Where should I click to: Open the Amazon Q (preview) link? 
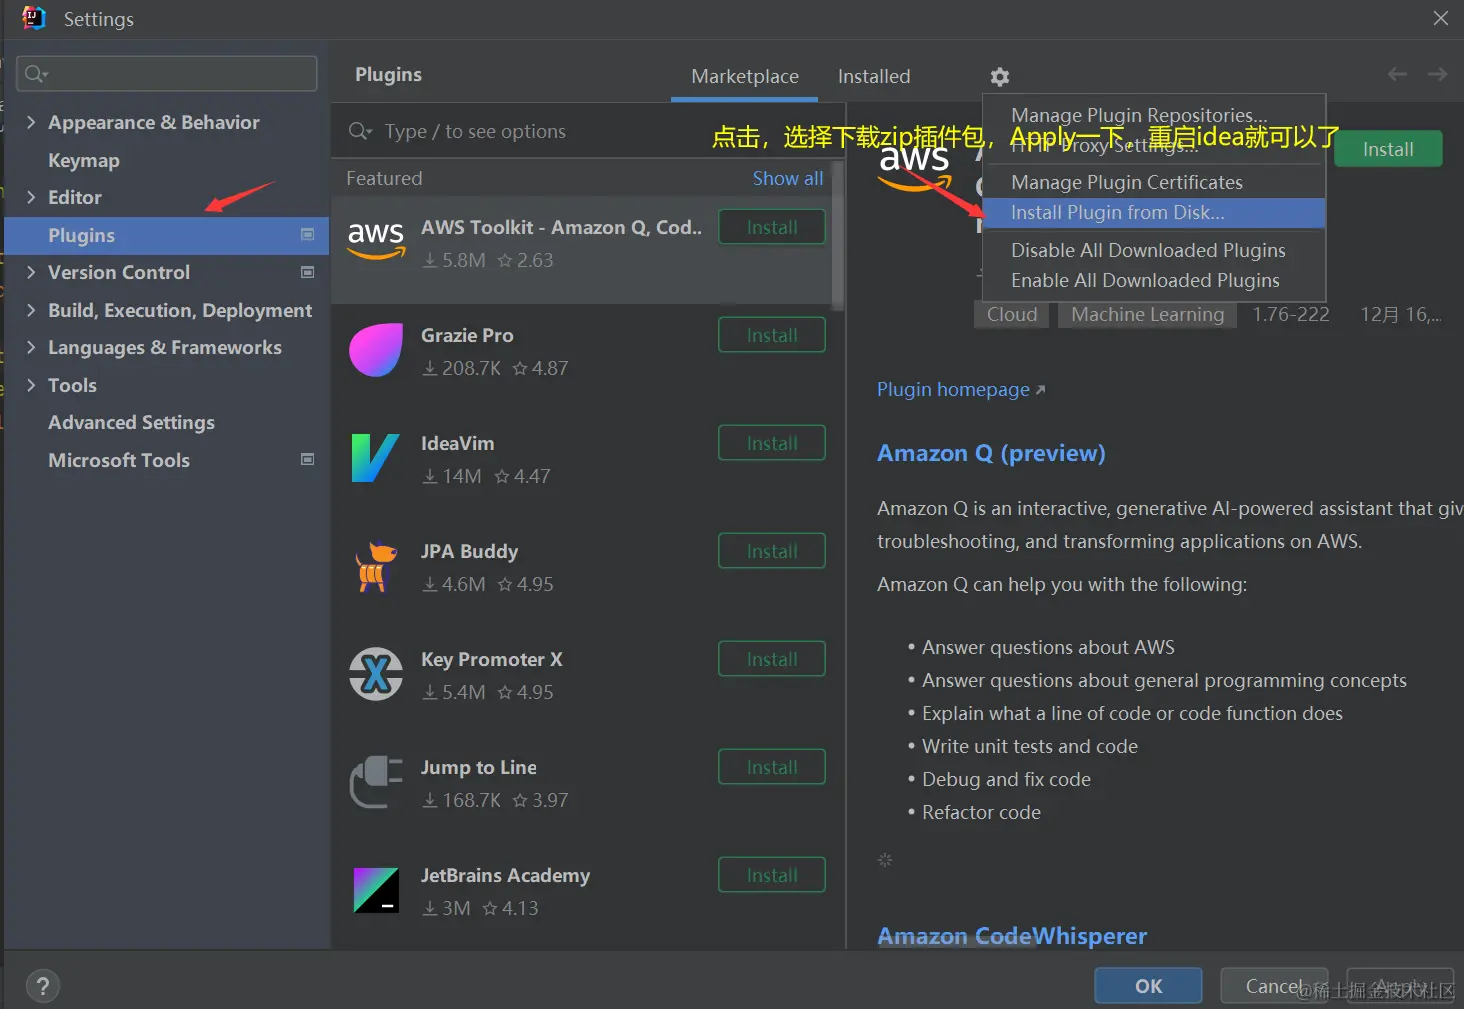tap(991, 453)
